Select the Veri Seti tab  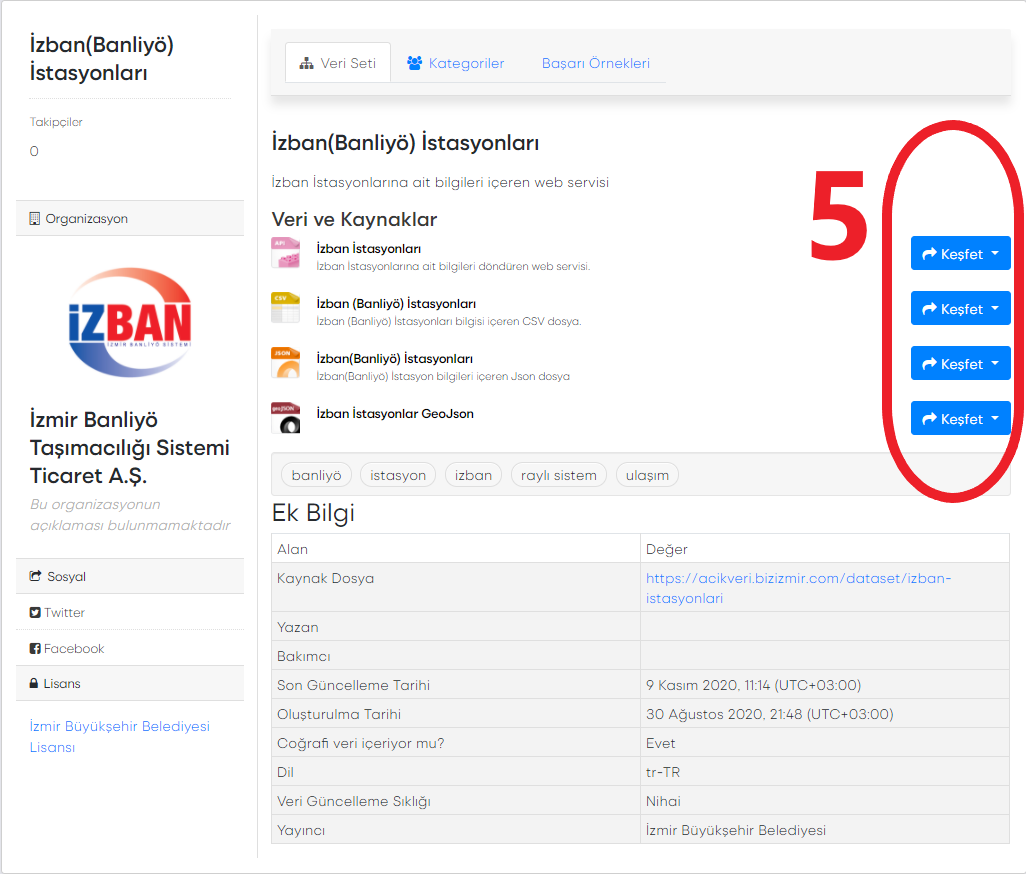click(x=338, y=63)
